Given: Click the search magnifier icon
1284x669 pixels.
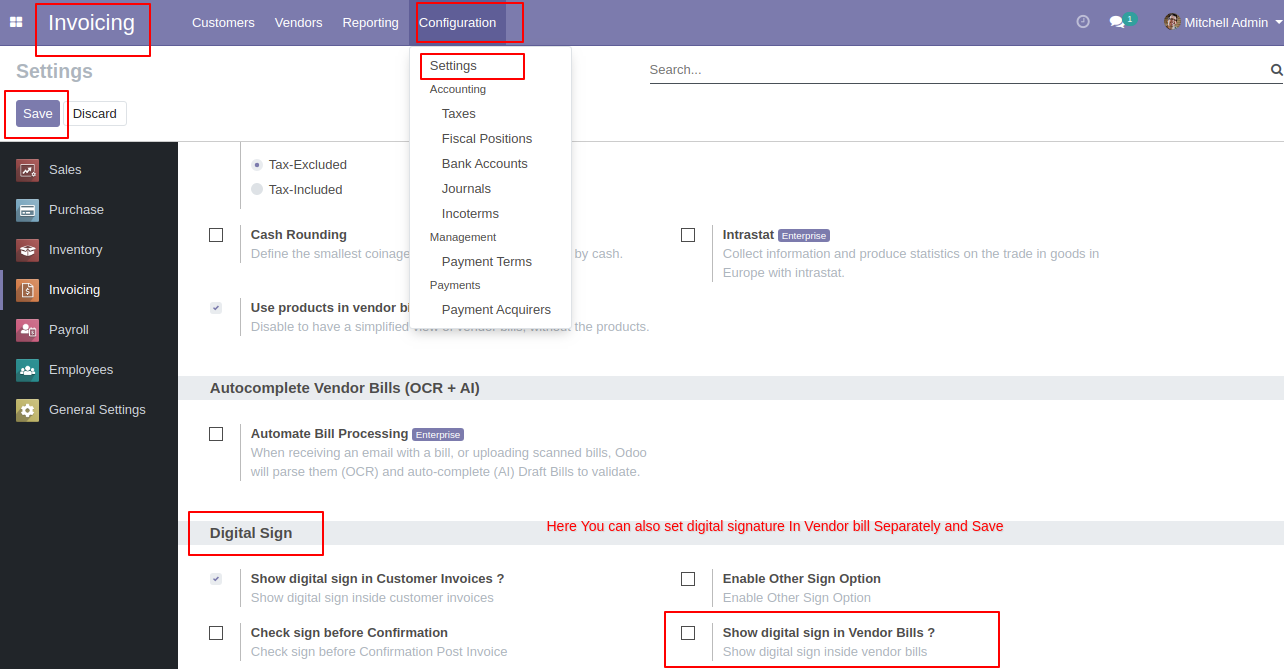Looking at the screenshot, I should coord(1276,70).
